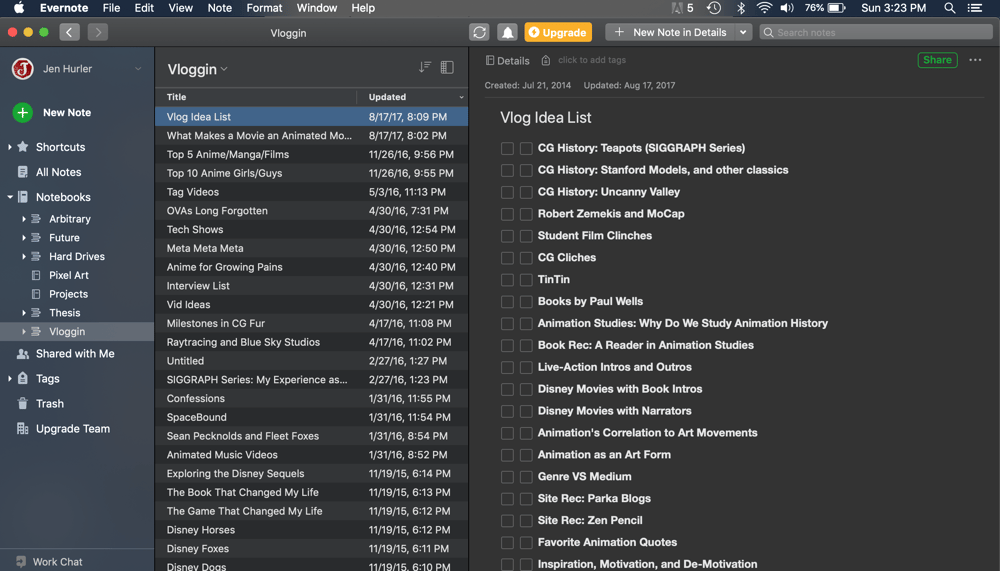This screenshot has height=571, width=1000.
Task: Open the Window menu
Action: tap(316, 8)
